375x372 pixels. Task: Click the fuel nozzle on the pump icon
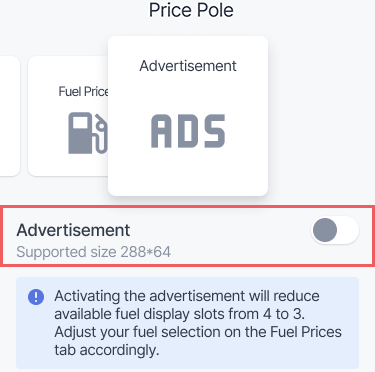pos(101,133)
